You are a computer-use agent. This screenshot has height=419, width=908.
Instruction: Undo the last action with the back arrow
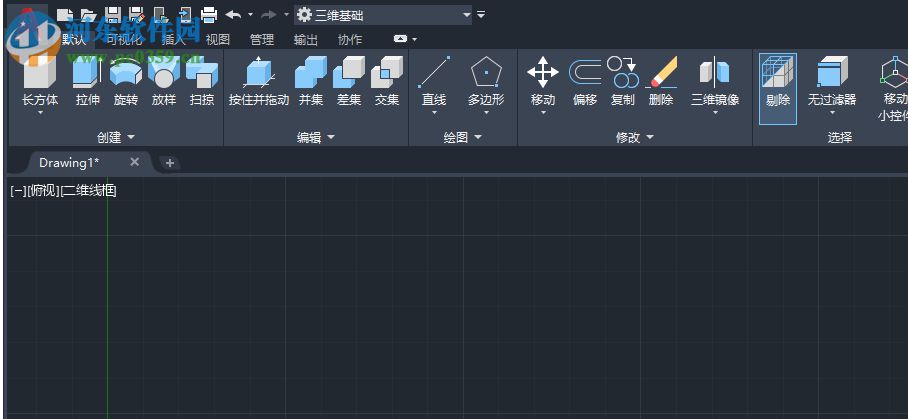233,14
